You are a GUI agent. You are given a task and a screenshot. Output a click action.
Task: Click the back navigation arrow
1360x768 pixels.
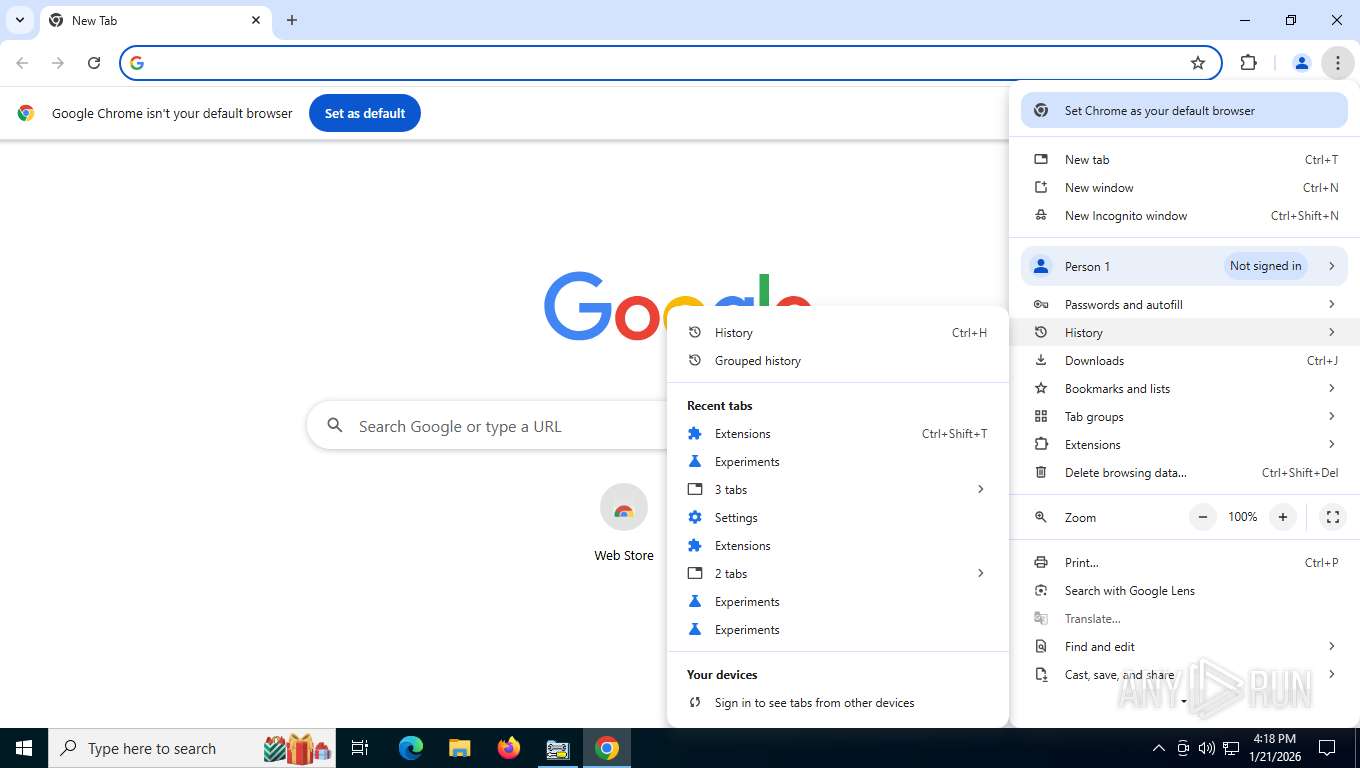22,63
